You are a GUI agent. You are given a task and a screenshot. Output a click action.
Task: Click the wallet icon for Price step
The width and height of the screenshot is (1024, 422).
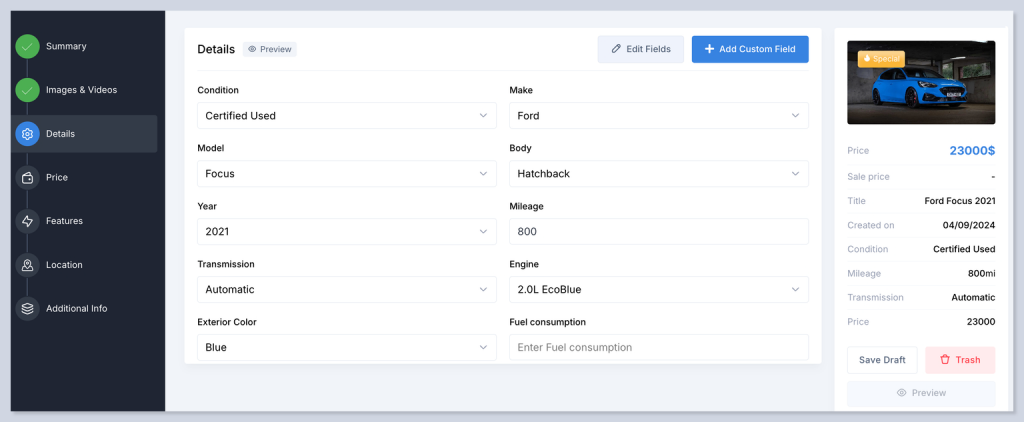coord(27,178)
